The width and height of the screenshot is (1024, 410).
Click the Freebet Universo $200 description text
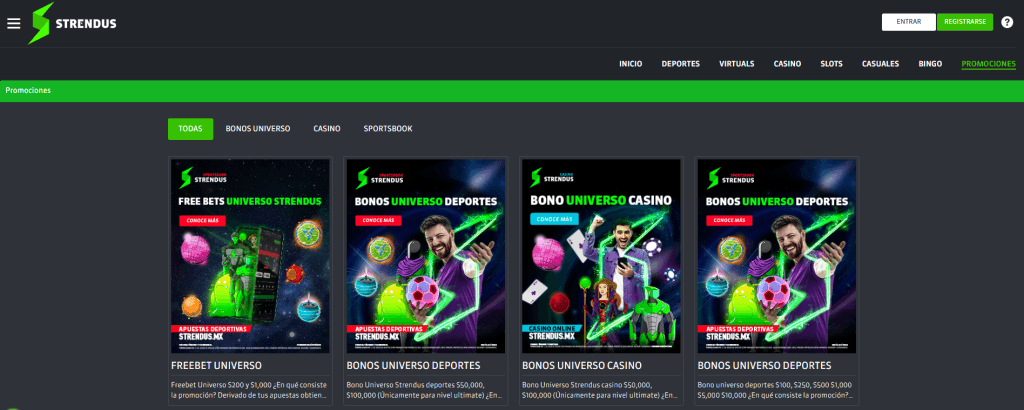(249, 390)
